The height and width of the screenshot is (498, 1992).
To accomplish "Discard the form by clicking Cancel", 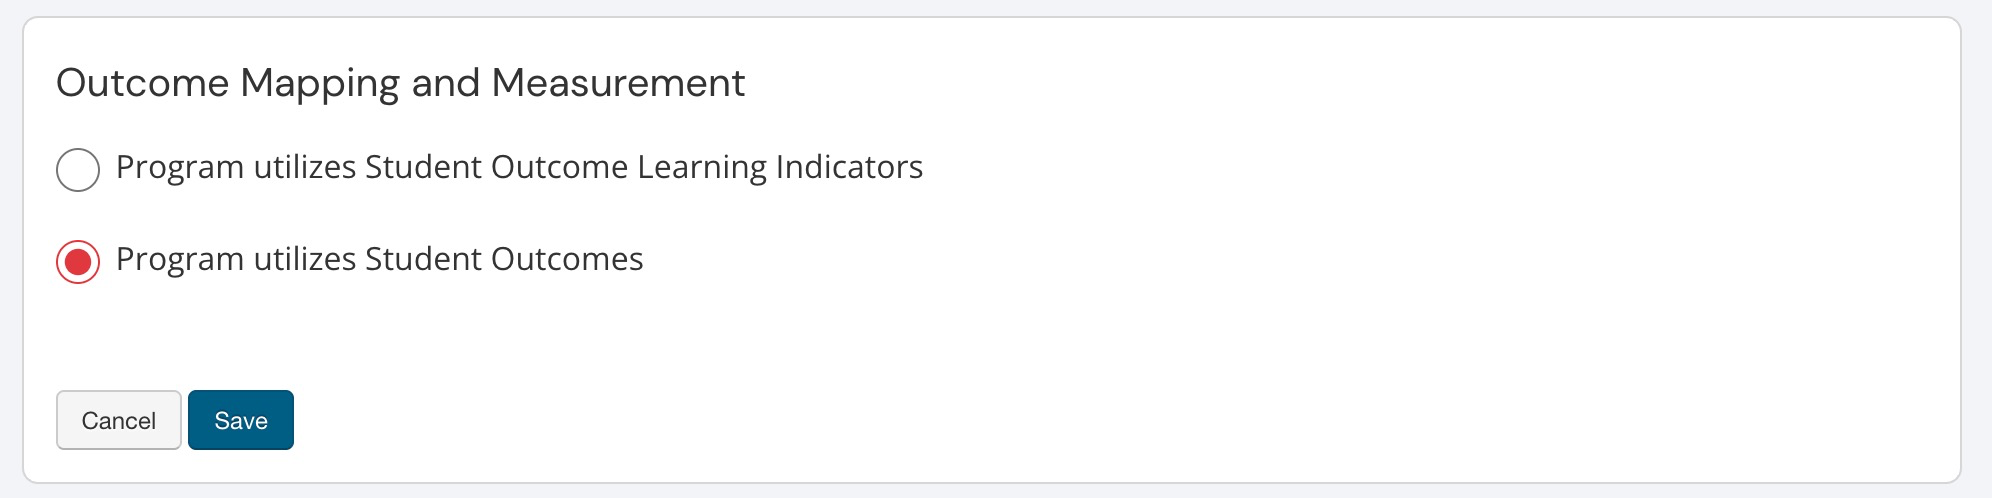I will 118,420.
